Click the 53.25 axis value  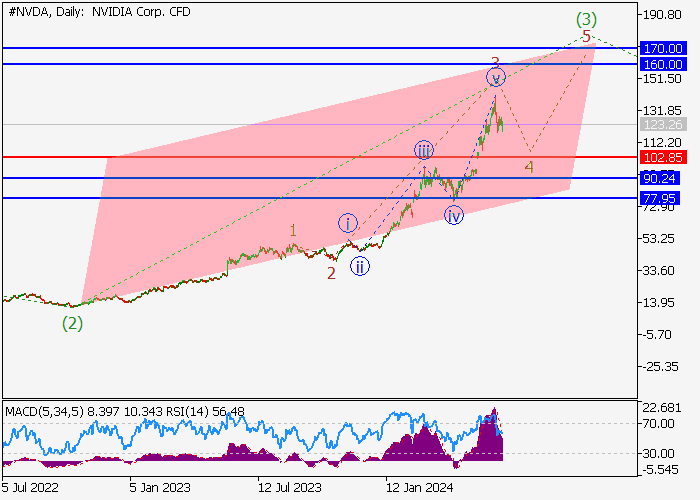click(658, 239)
